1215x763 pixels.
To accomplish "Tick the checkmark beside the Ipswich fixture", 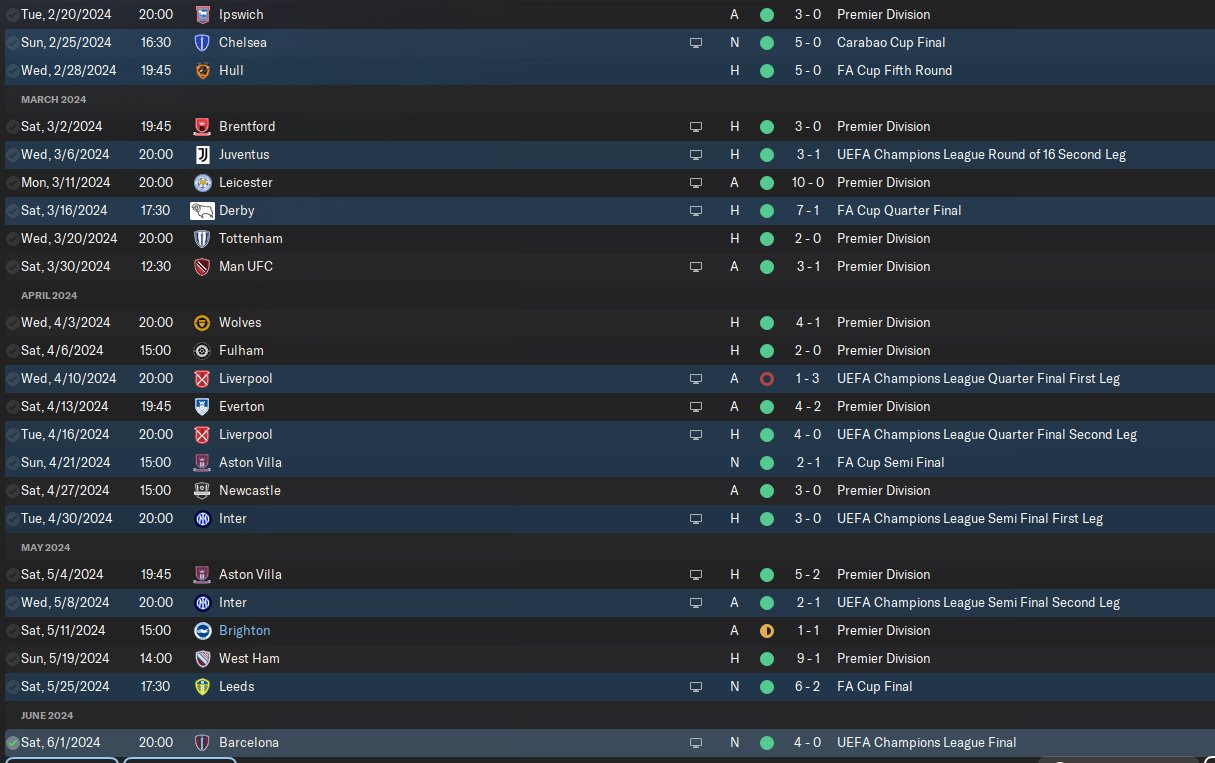I will 12,15.
